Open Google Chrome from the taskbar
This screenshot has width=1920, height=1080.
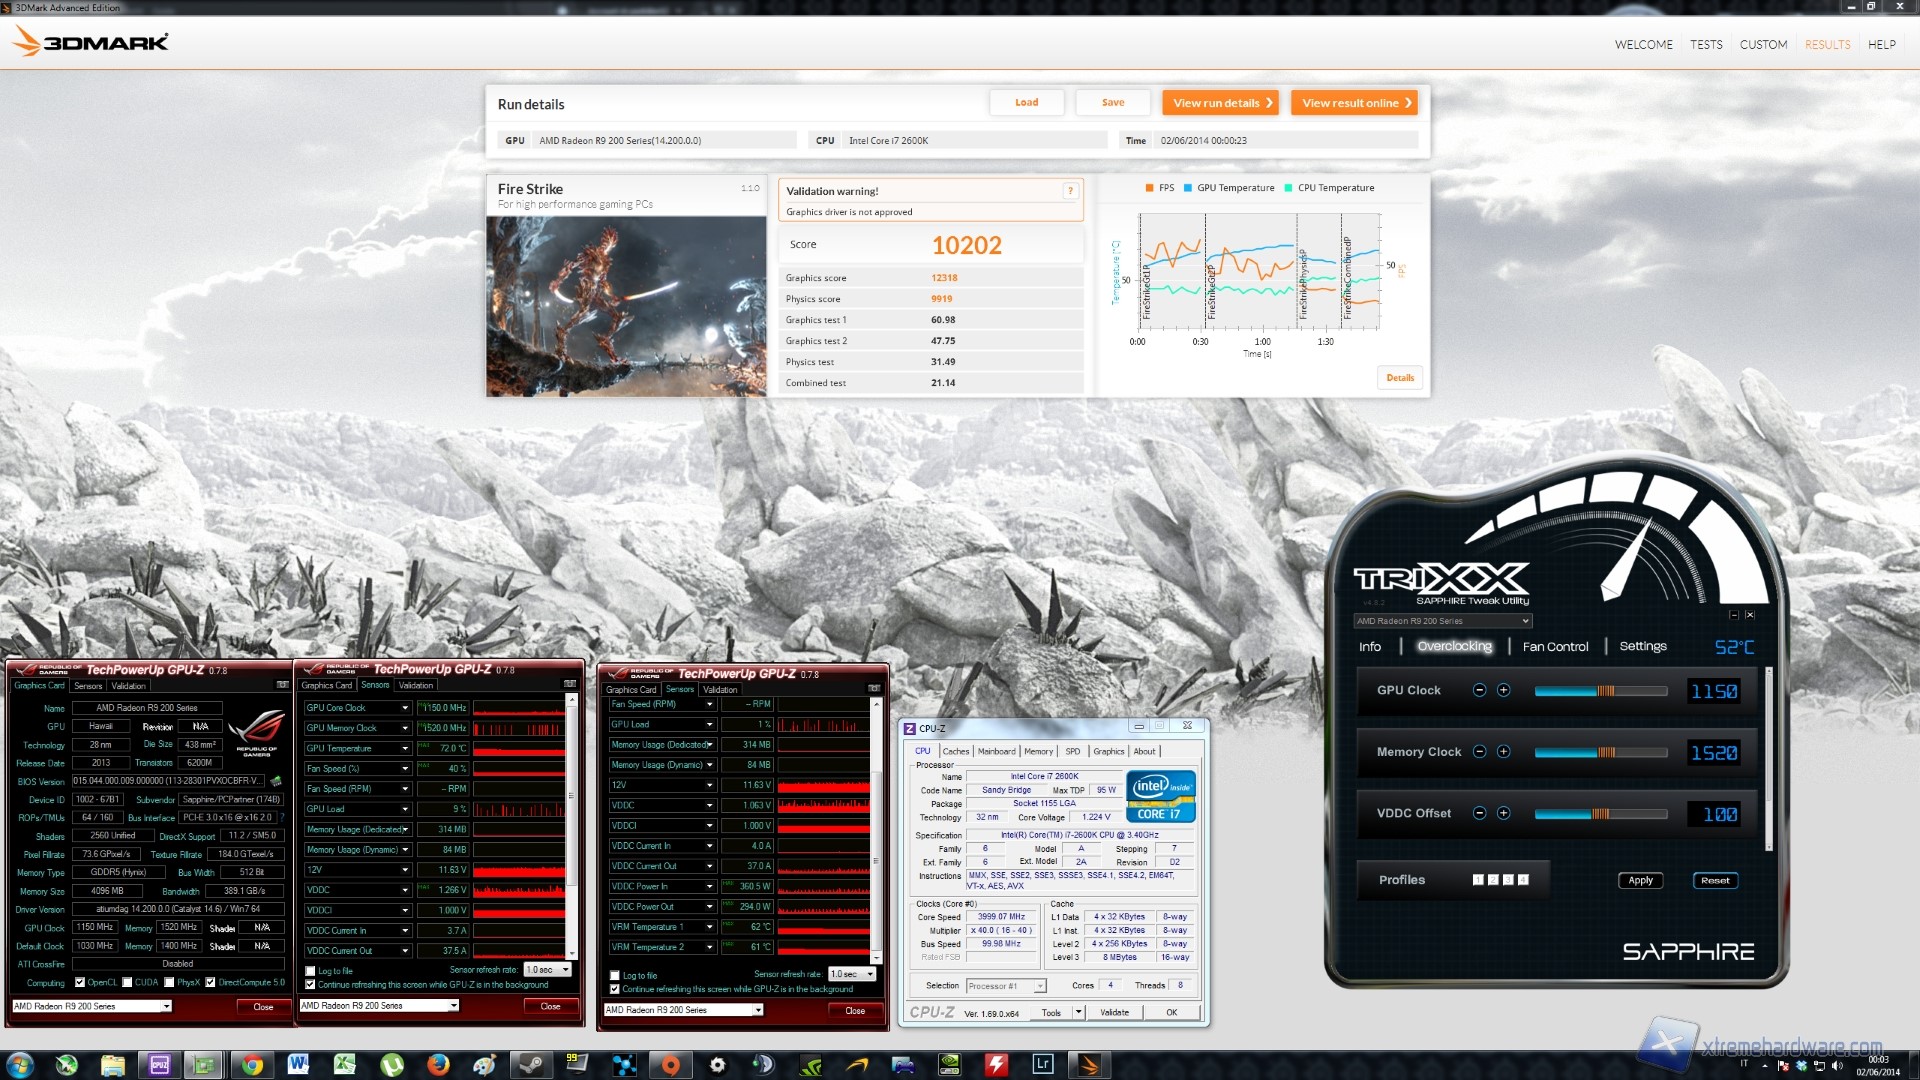tap(252, 1064)
